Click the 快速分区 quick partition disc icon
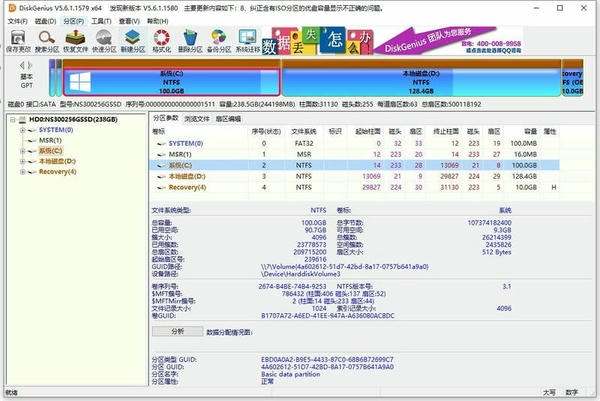600x401 pixels. click(x=104, y=37)
